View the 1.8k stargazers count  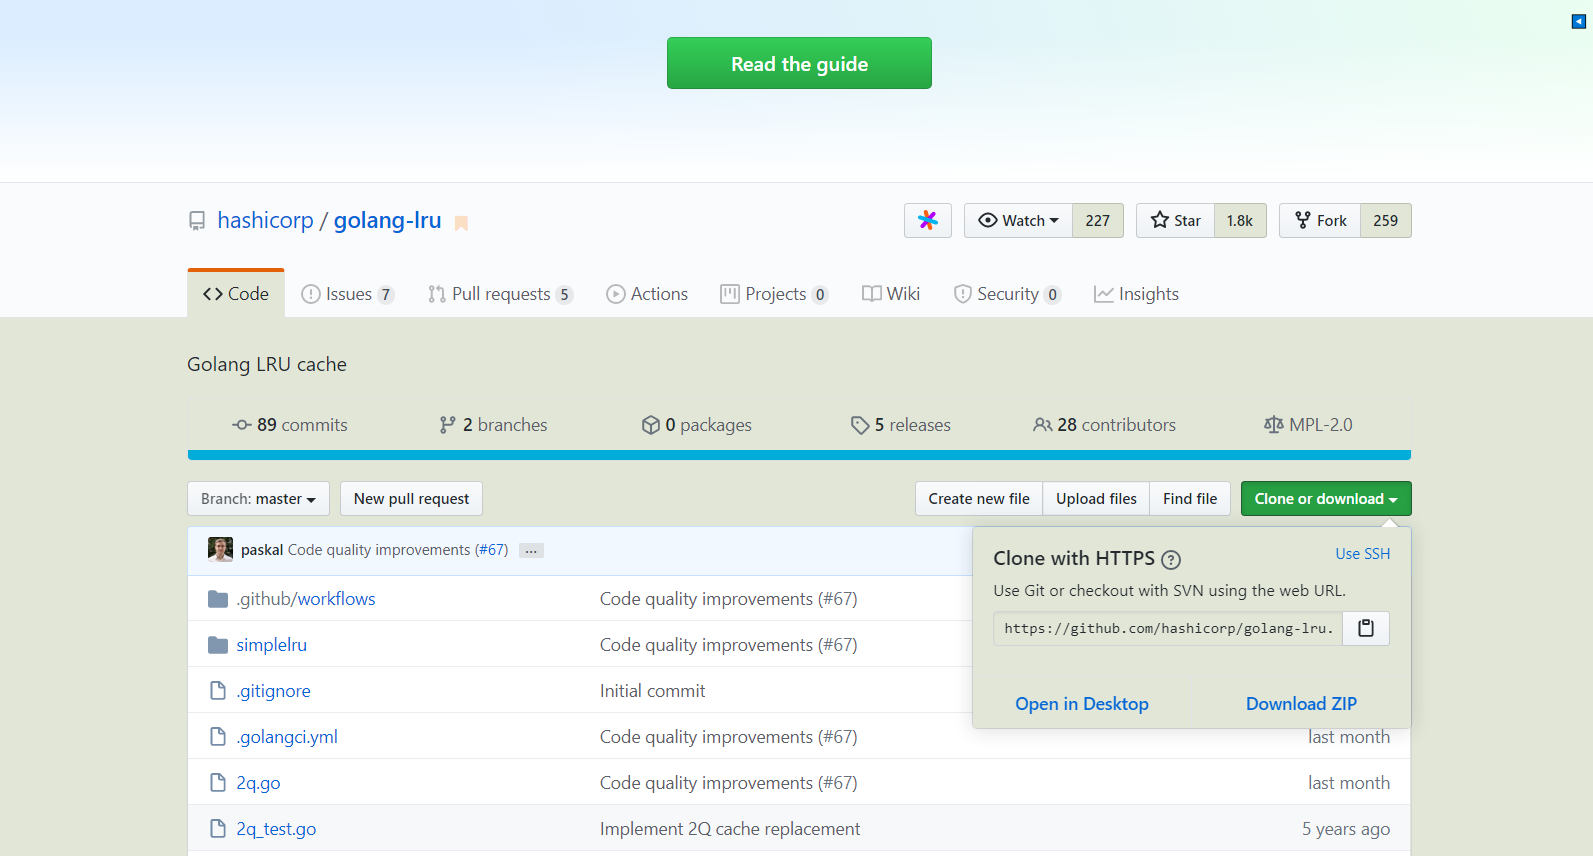(x=1240, y=220)
